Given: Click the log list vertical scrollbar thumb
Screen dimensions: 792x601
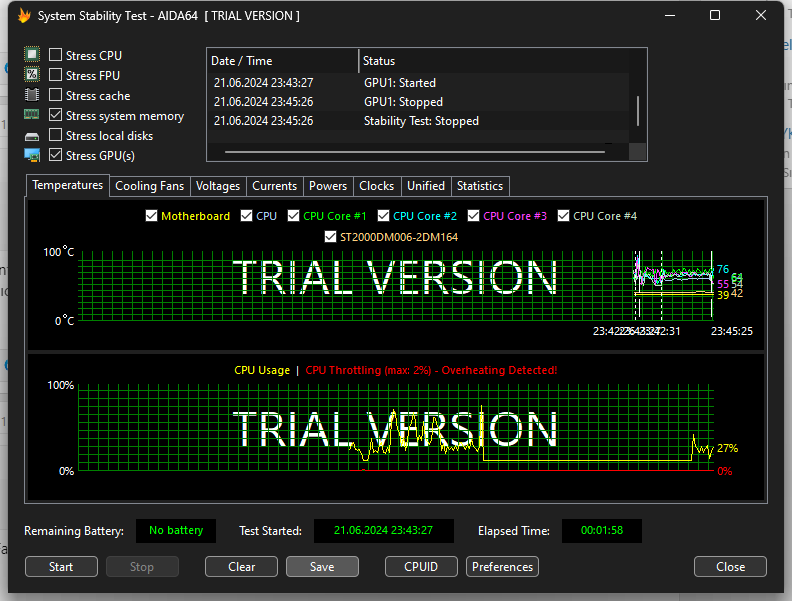Looking at the screenshot, I should (638, 111).
